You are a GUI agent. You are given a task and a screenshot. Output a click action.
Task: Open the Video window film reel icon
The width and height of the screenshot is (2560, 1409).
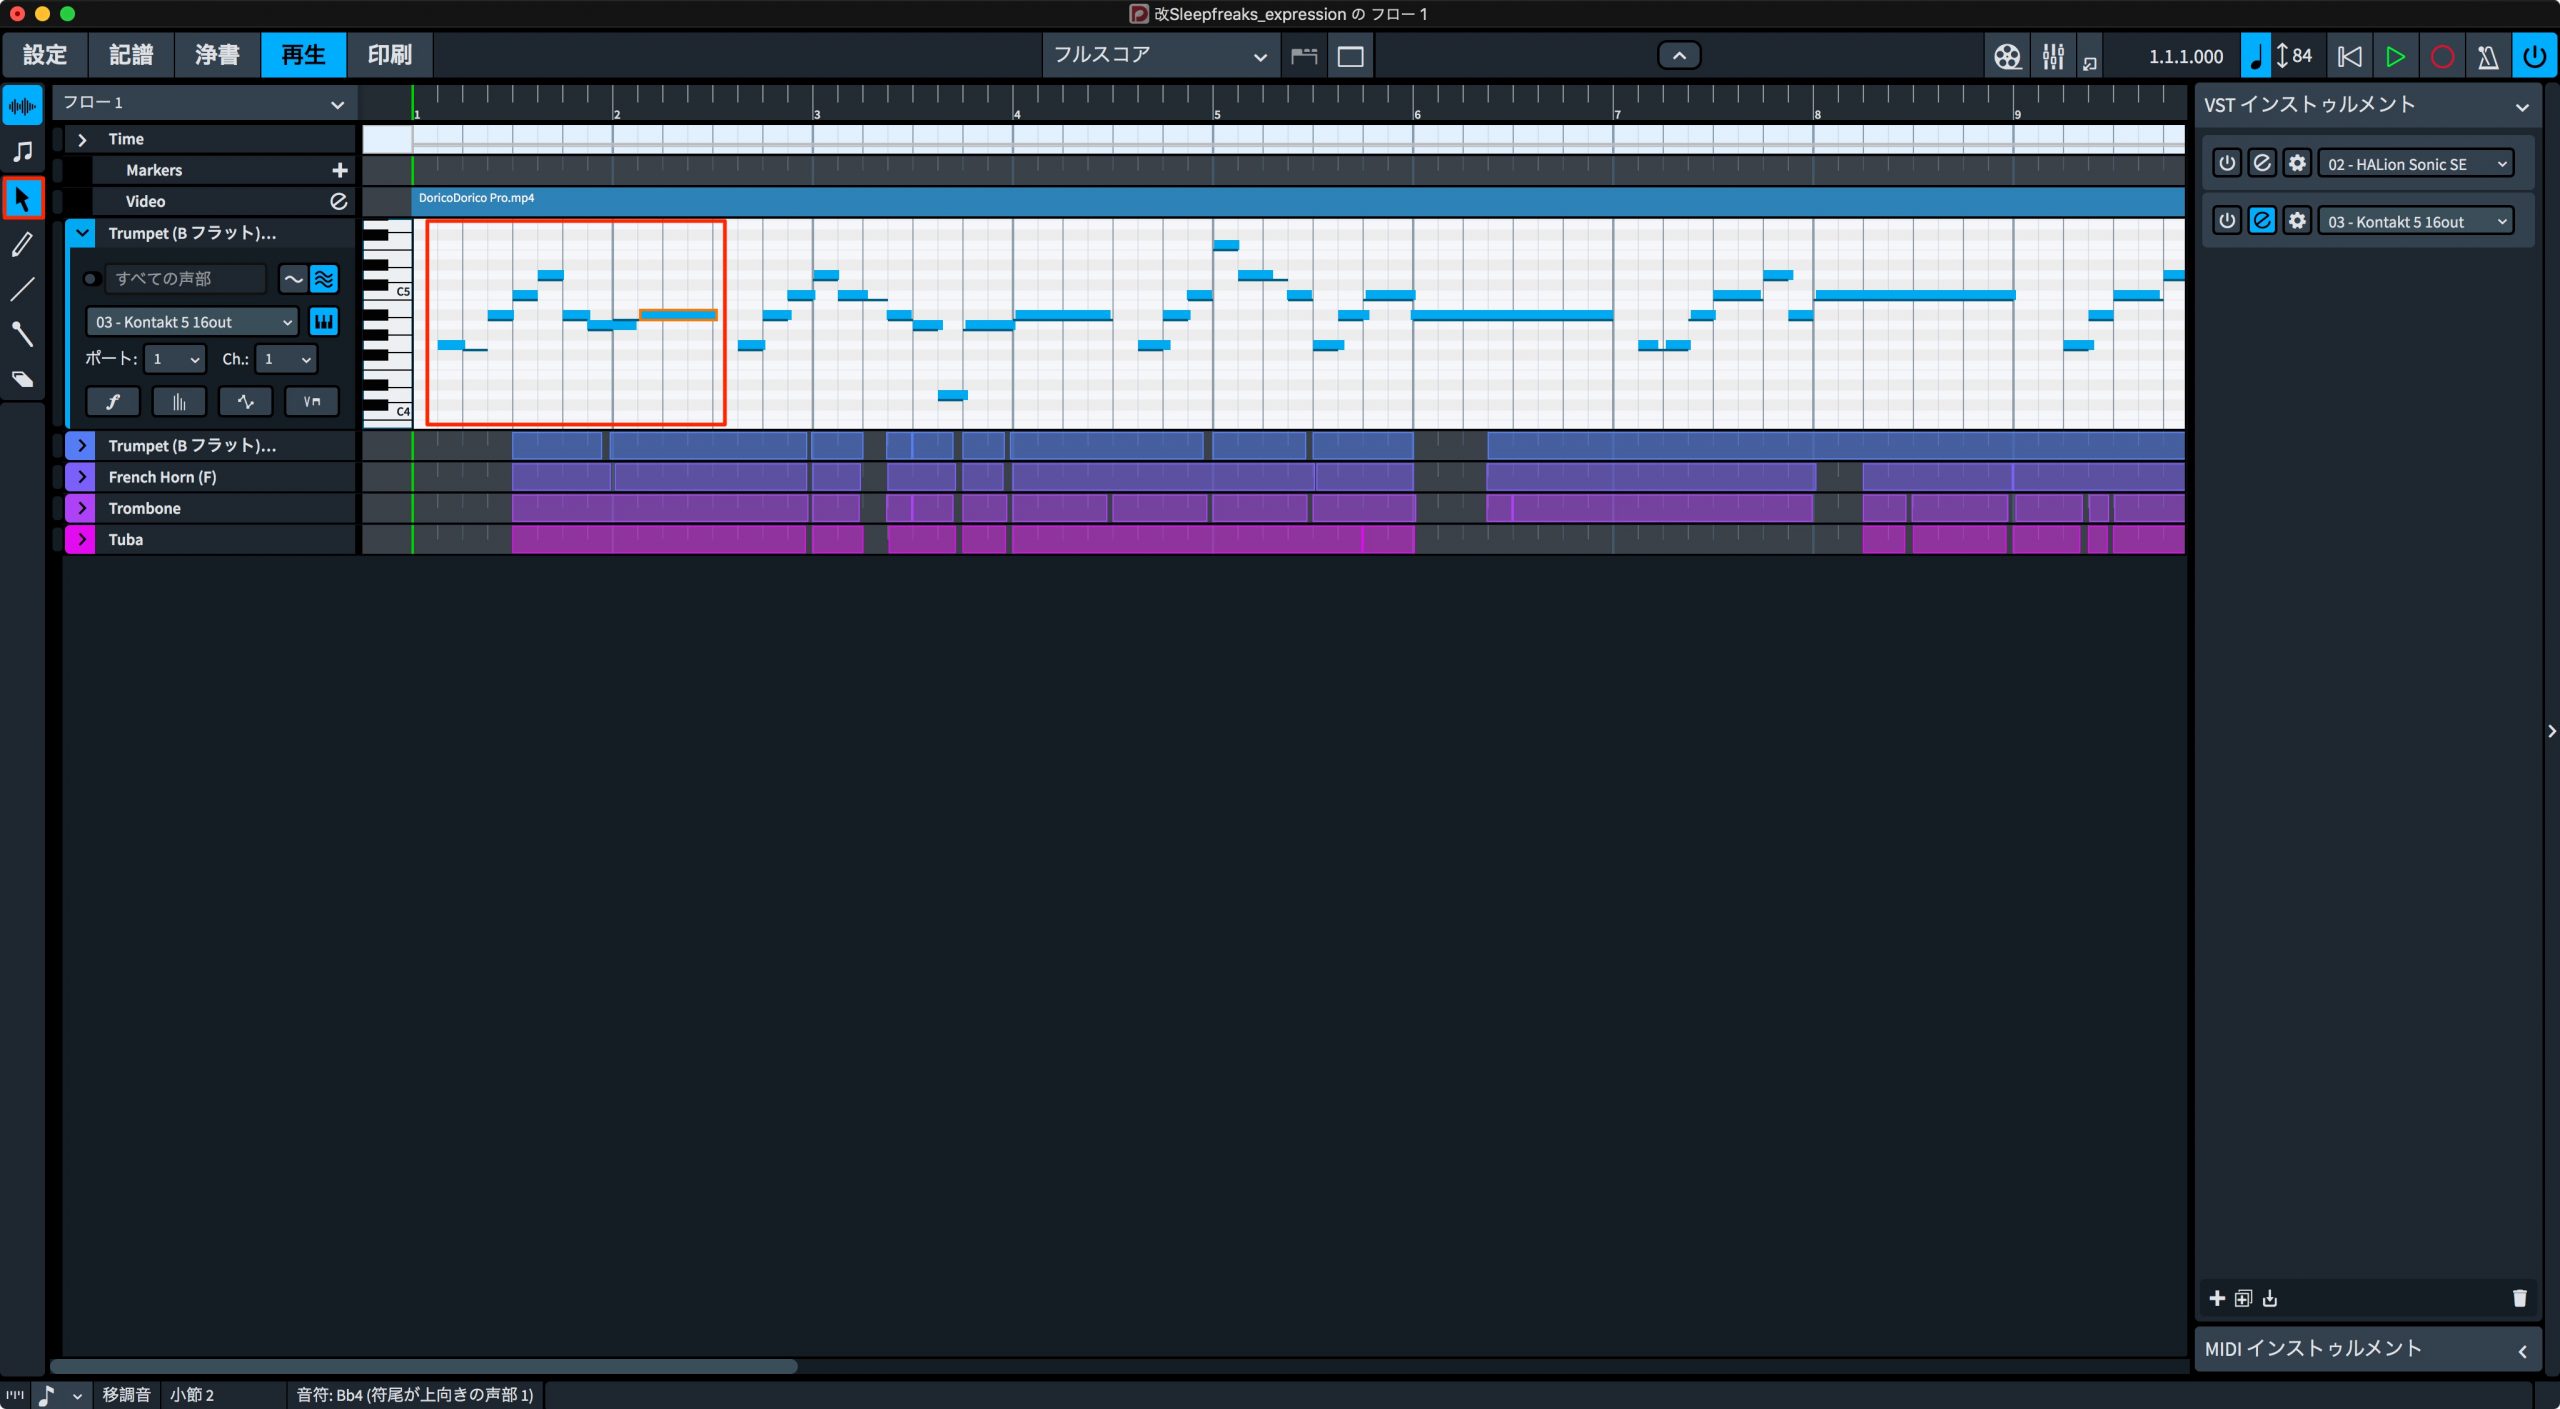[x=2007, y=56]
